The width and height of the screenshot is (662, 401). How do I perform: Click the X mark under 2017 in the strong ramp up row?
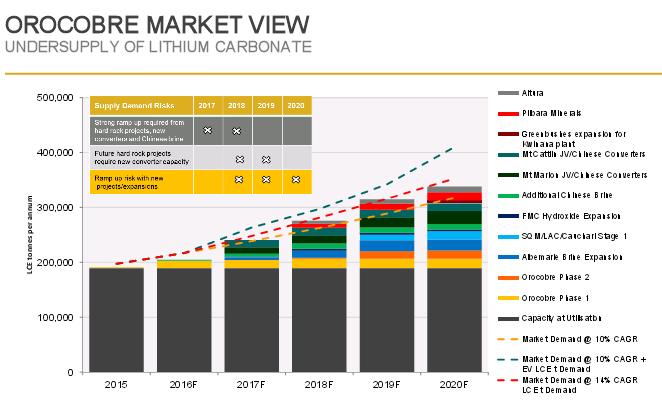(207, 130)
